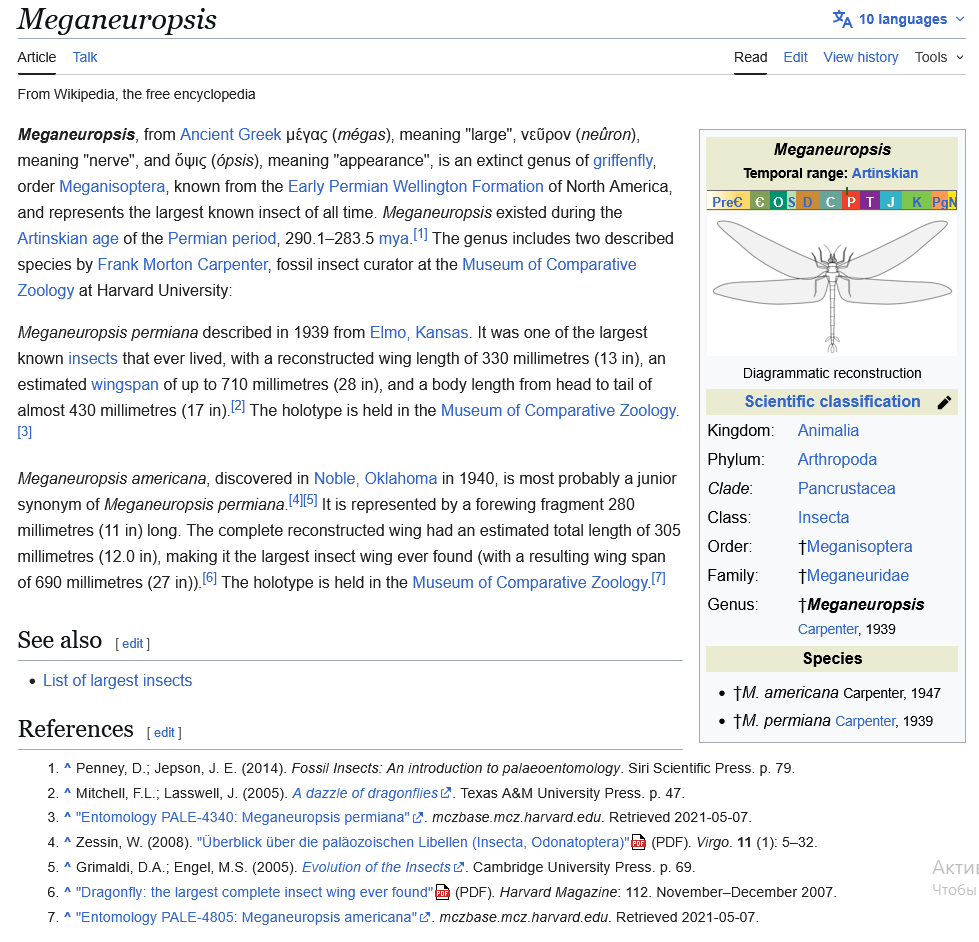Click the purple T Triassic timeline segment
This screenshot has width=979, height=942.
coord(870,202)
